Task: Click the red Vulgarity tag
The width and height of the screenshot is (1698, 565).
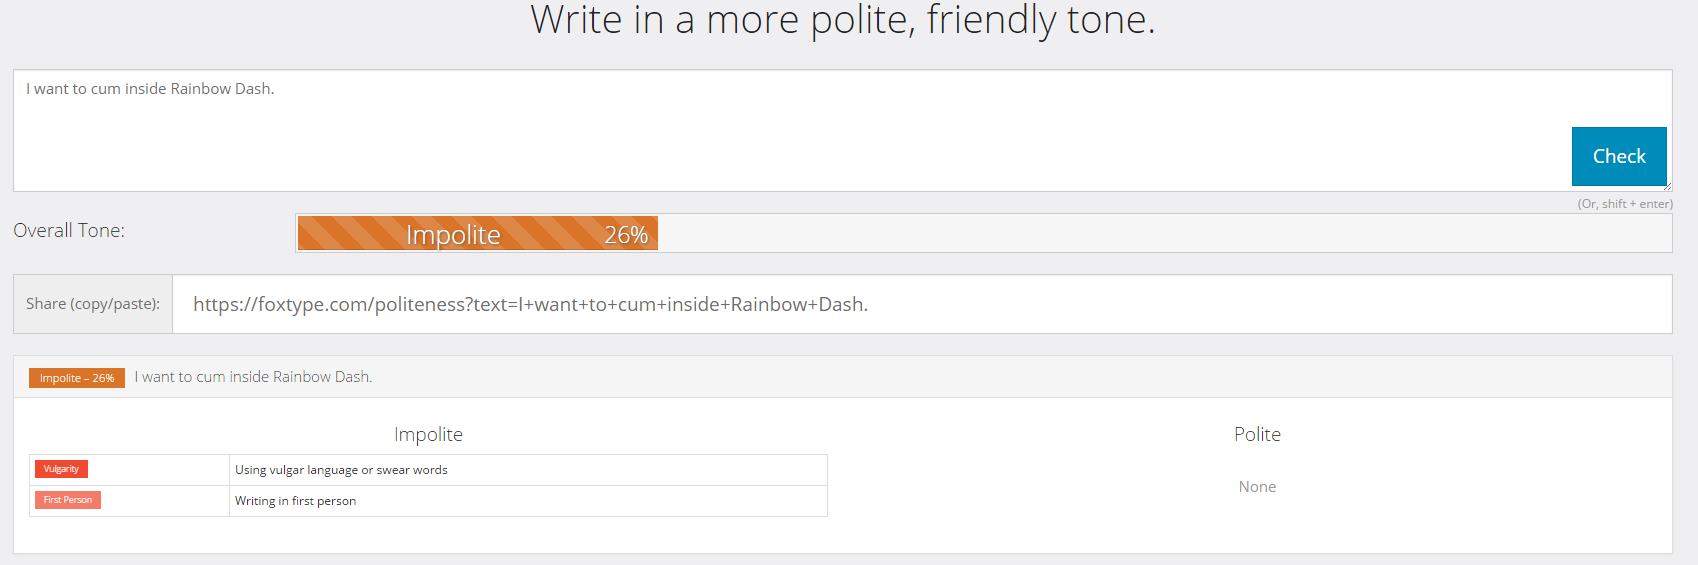Action: (x=61, y=469)
